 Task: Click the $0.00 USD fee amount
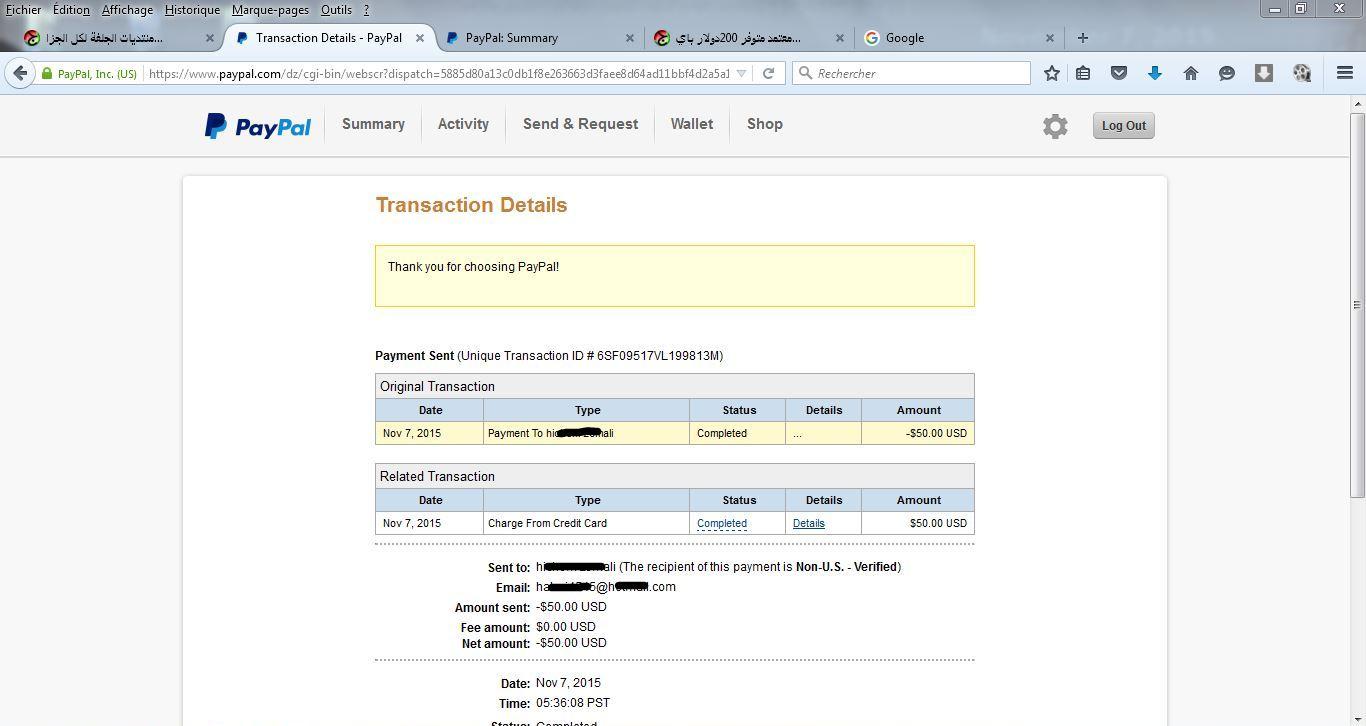(x=566, y=627)
